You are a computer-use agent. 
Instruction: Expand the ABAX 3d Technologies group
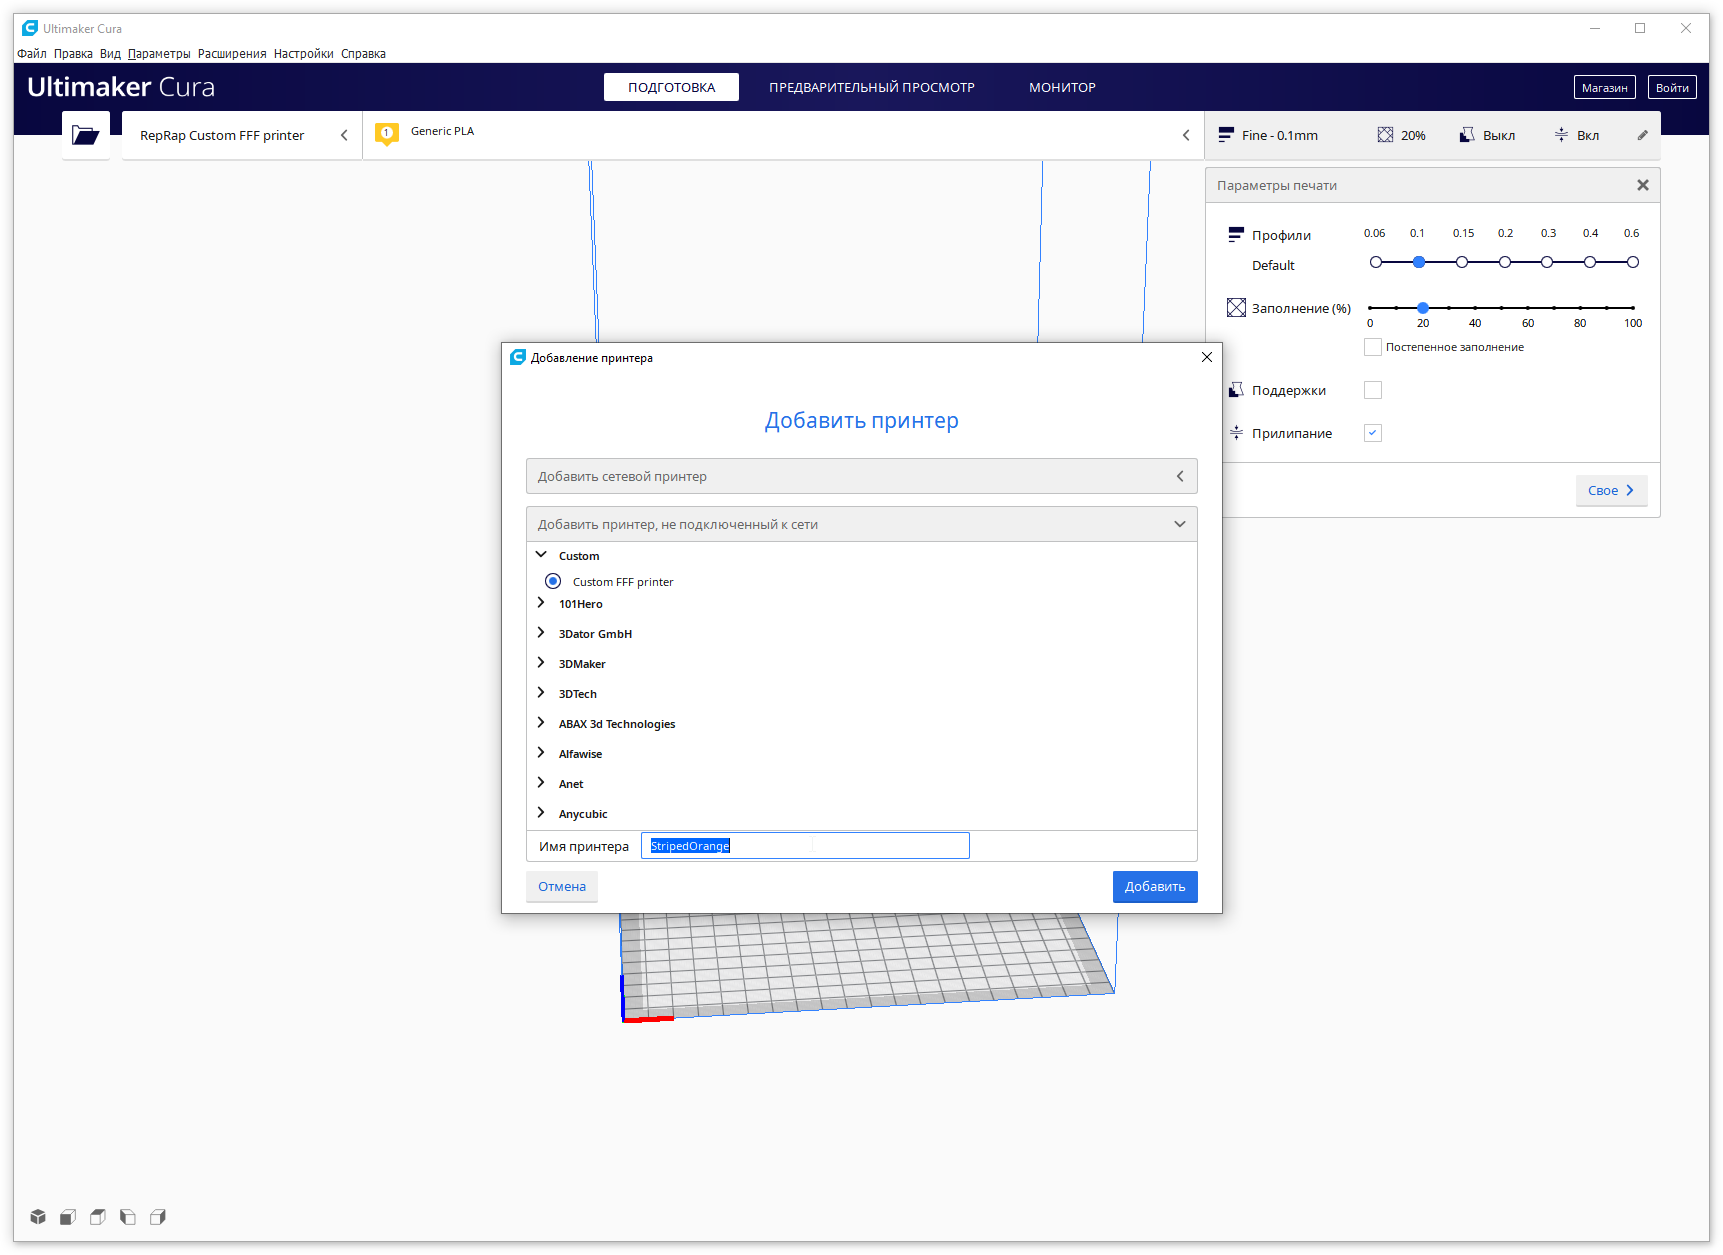pyautogui.click(x=541, y=723)
